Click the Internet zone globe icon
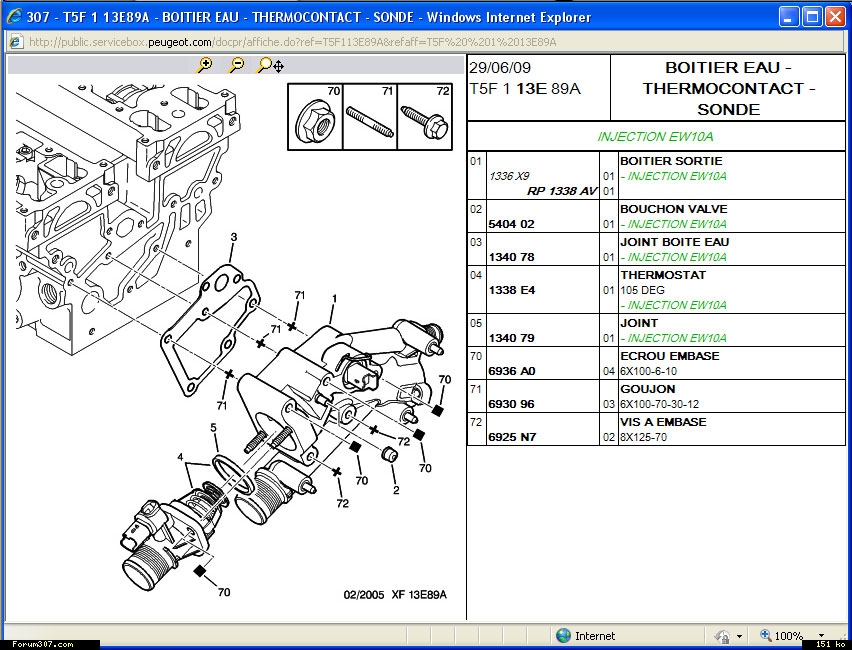This screenshot has height=650, width=852. (564, 636)
